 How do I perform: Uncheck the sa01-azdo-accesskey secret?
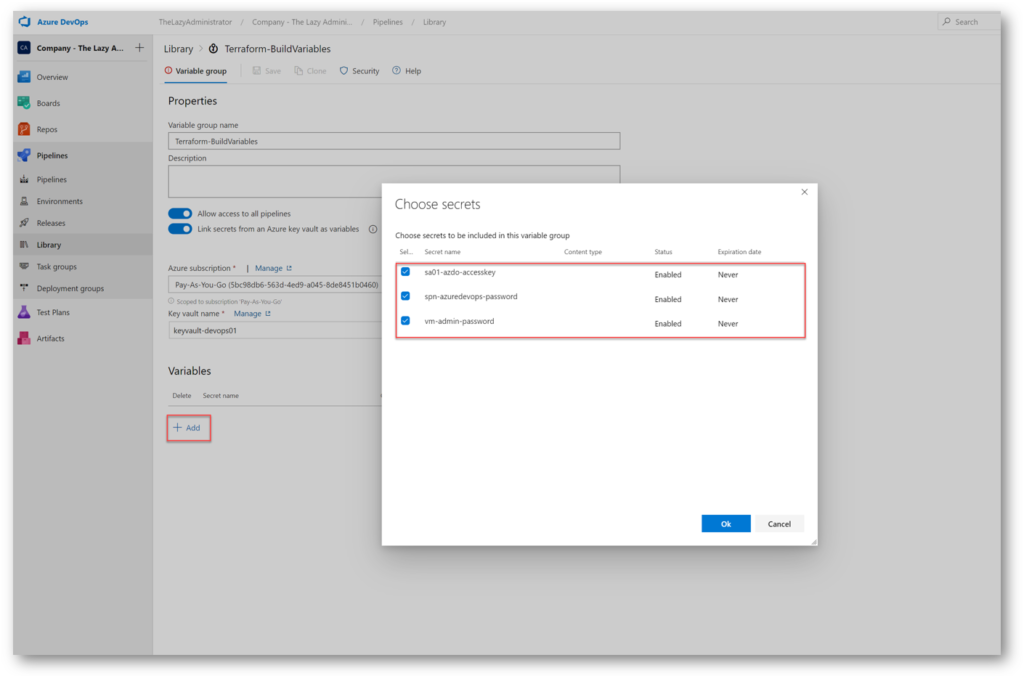(406, 272)
